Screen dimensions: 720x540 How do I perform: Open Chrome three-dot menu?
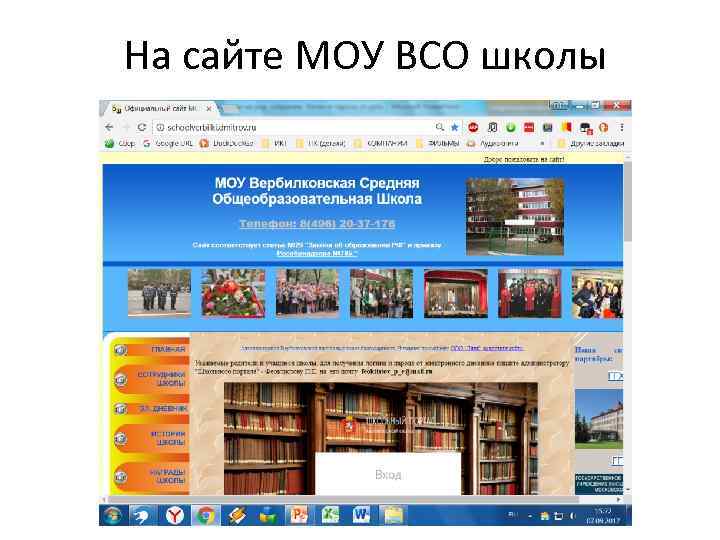(x=622, y=127)
